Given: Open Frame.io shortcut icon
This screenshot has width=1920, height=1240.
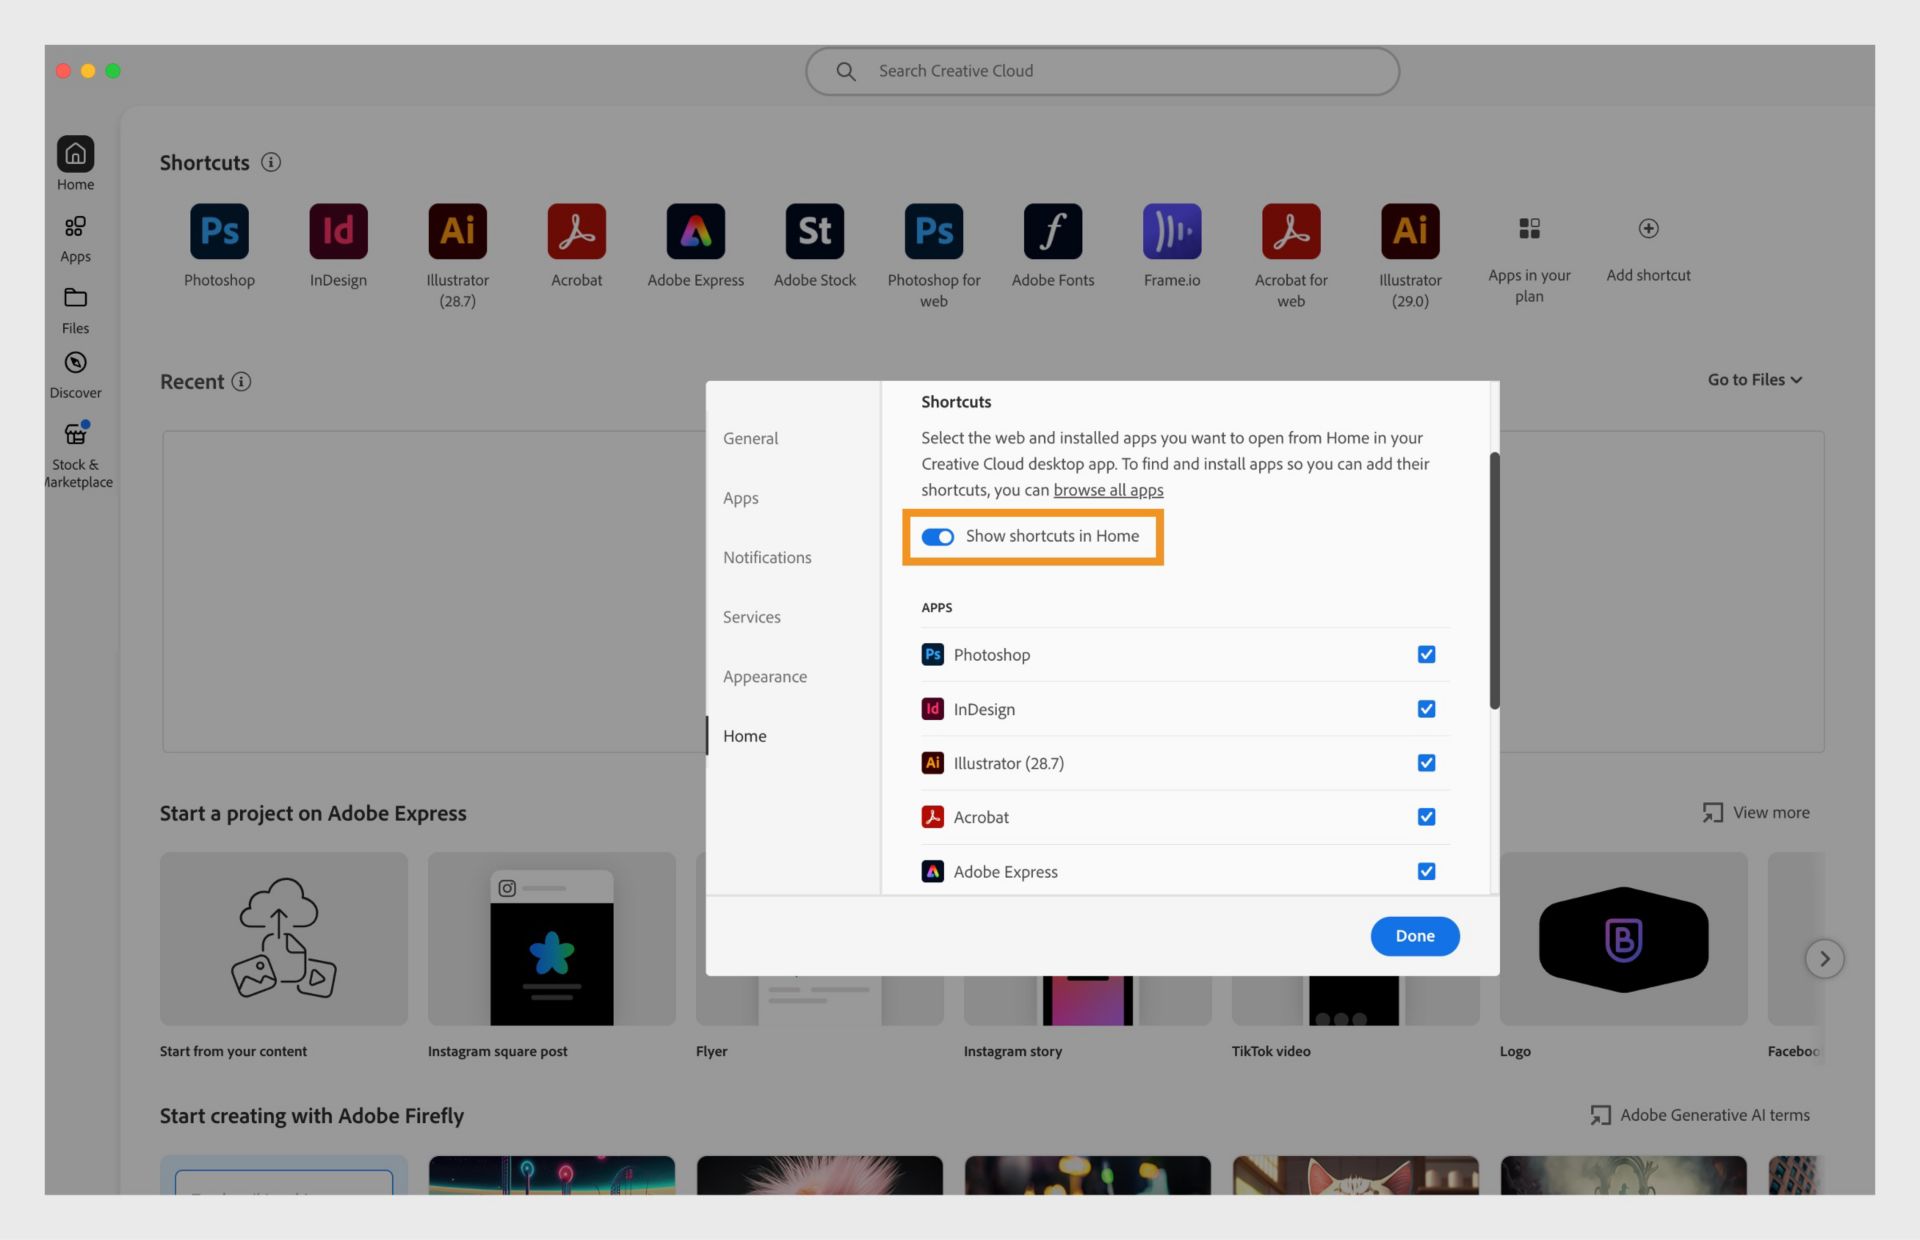Looking at the screenshot, I should [x=1172, y=231].
